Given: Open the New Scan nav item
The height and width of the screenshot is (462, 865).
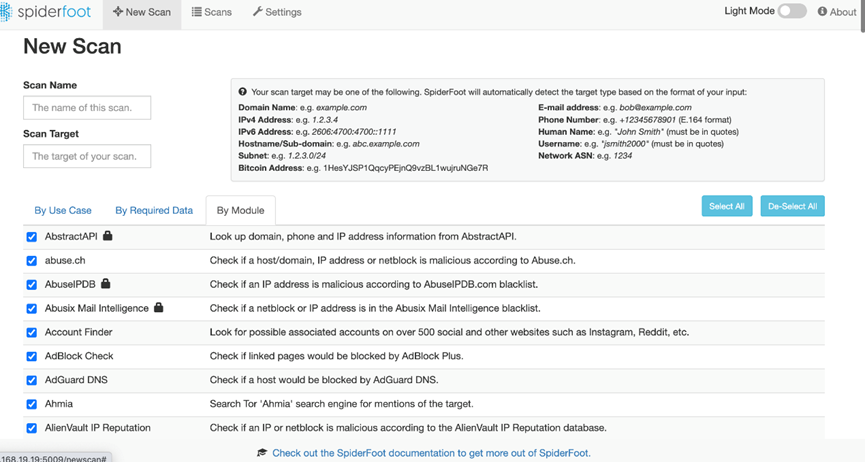Looking at the screenshot, I should coord(142,12).
